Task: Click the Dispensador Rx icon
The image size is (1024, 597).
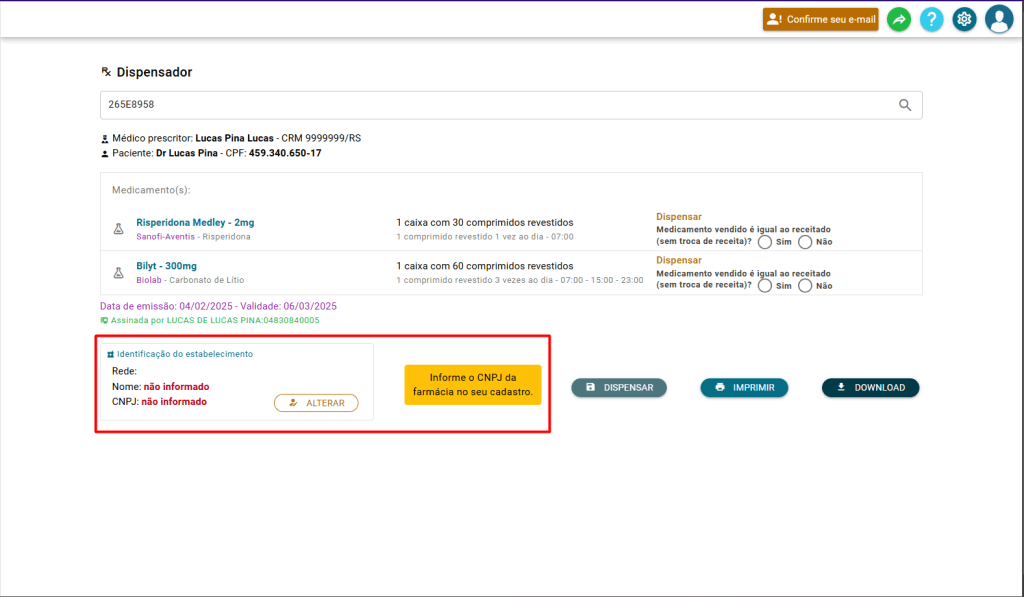Action: coord(106,72)
